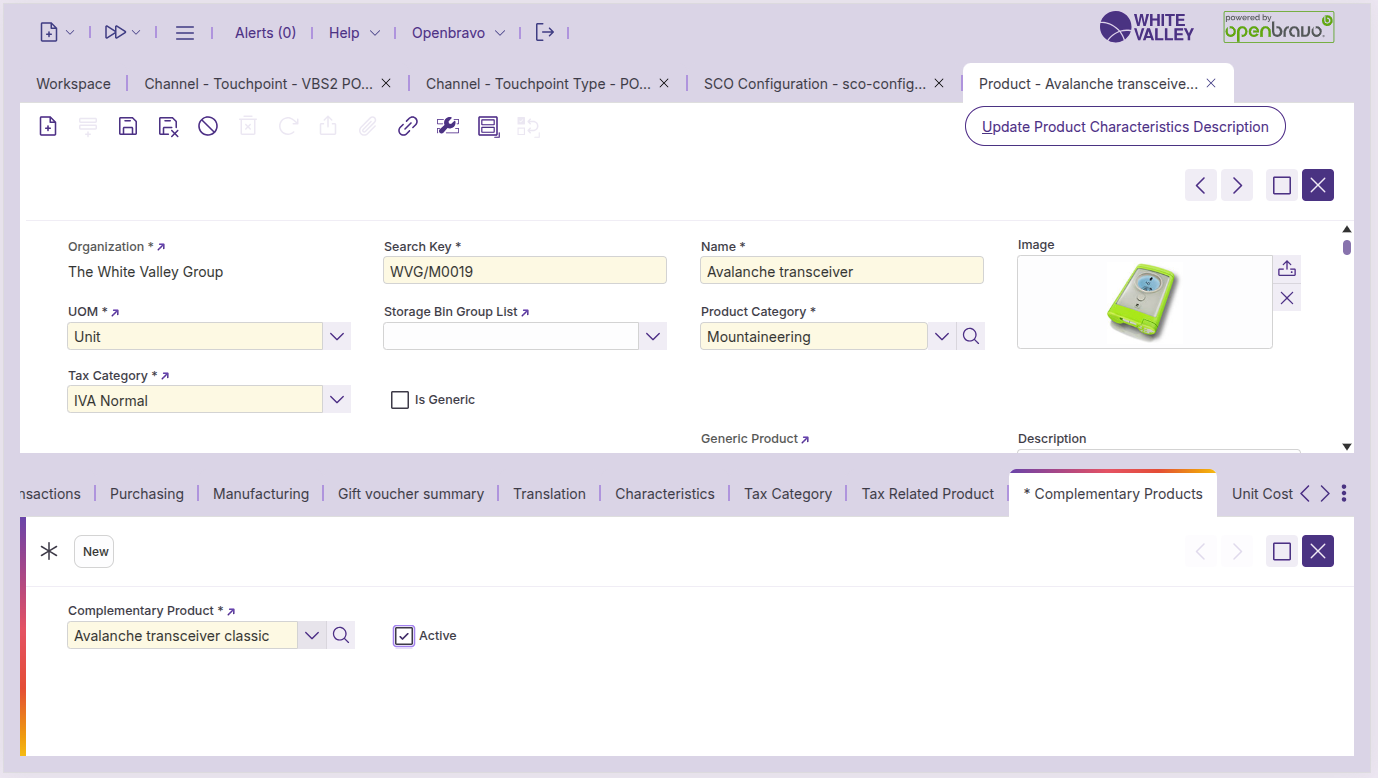The height and width of the screenshot is (778, 1378).
Task: Click the Undo changes circle-slash icon
Action: 208,127
